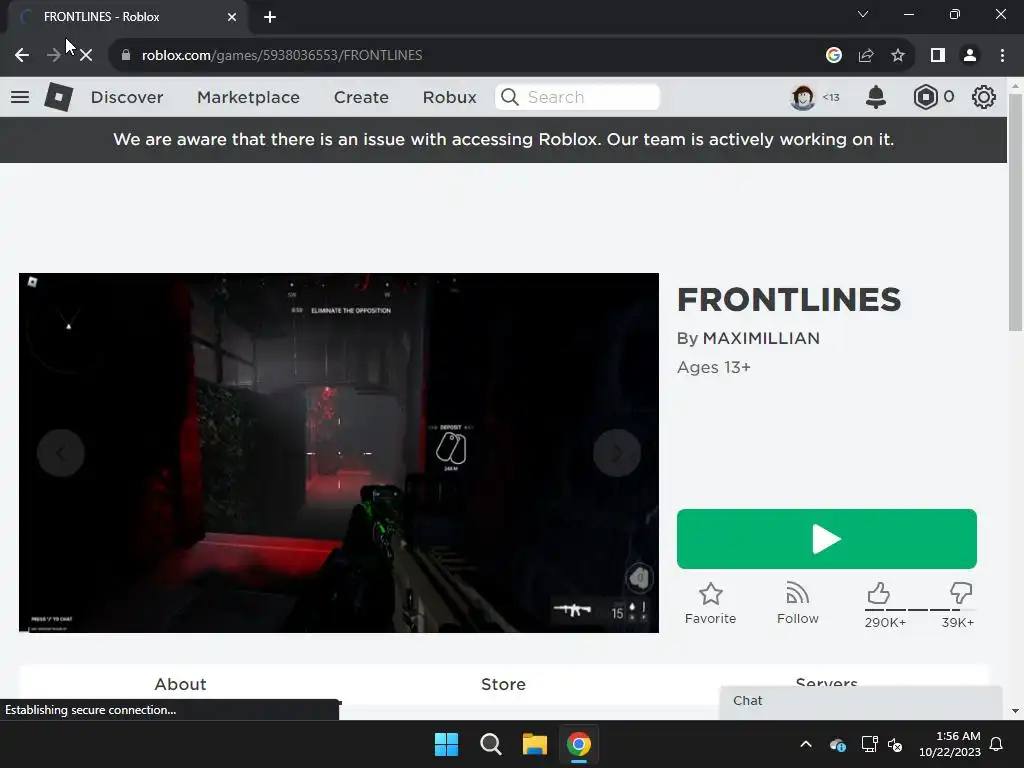View site security lock information
The height and width of the screenshot is (768, 1024).
coord(126,56)
